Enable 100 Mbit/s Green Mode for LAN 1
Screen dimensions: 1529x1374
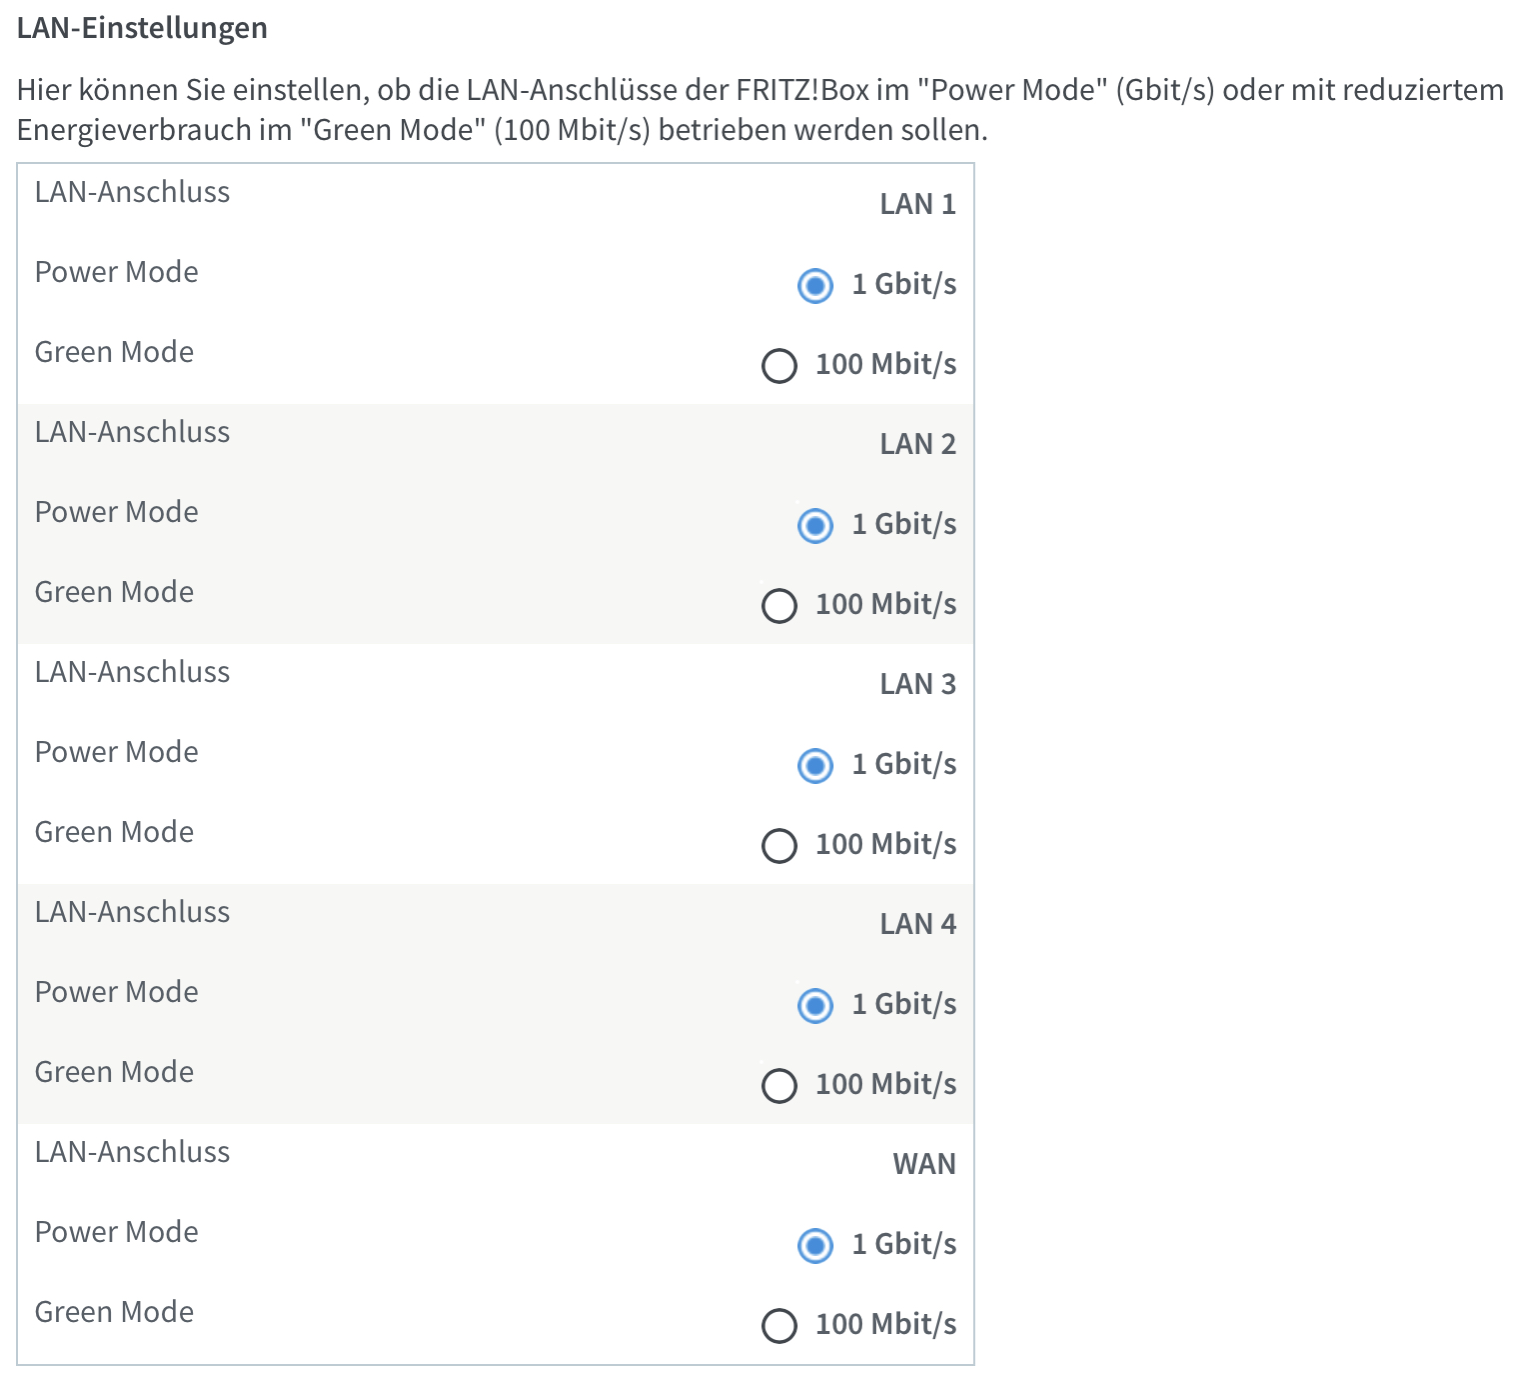779,366
